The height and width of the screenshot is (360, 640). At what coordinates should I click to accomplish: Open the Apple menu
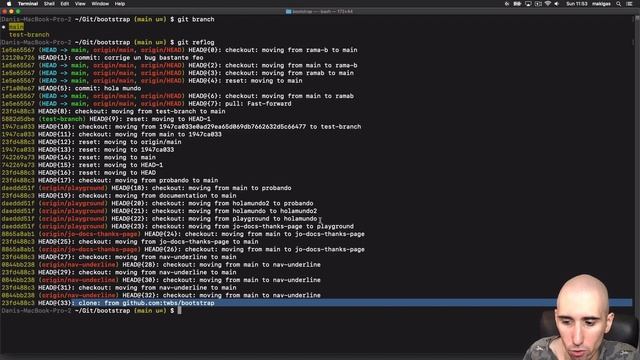pyautogui.click(x=8, y=4)
